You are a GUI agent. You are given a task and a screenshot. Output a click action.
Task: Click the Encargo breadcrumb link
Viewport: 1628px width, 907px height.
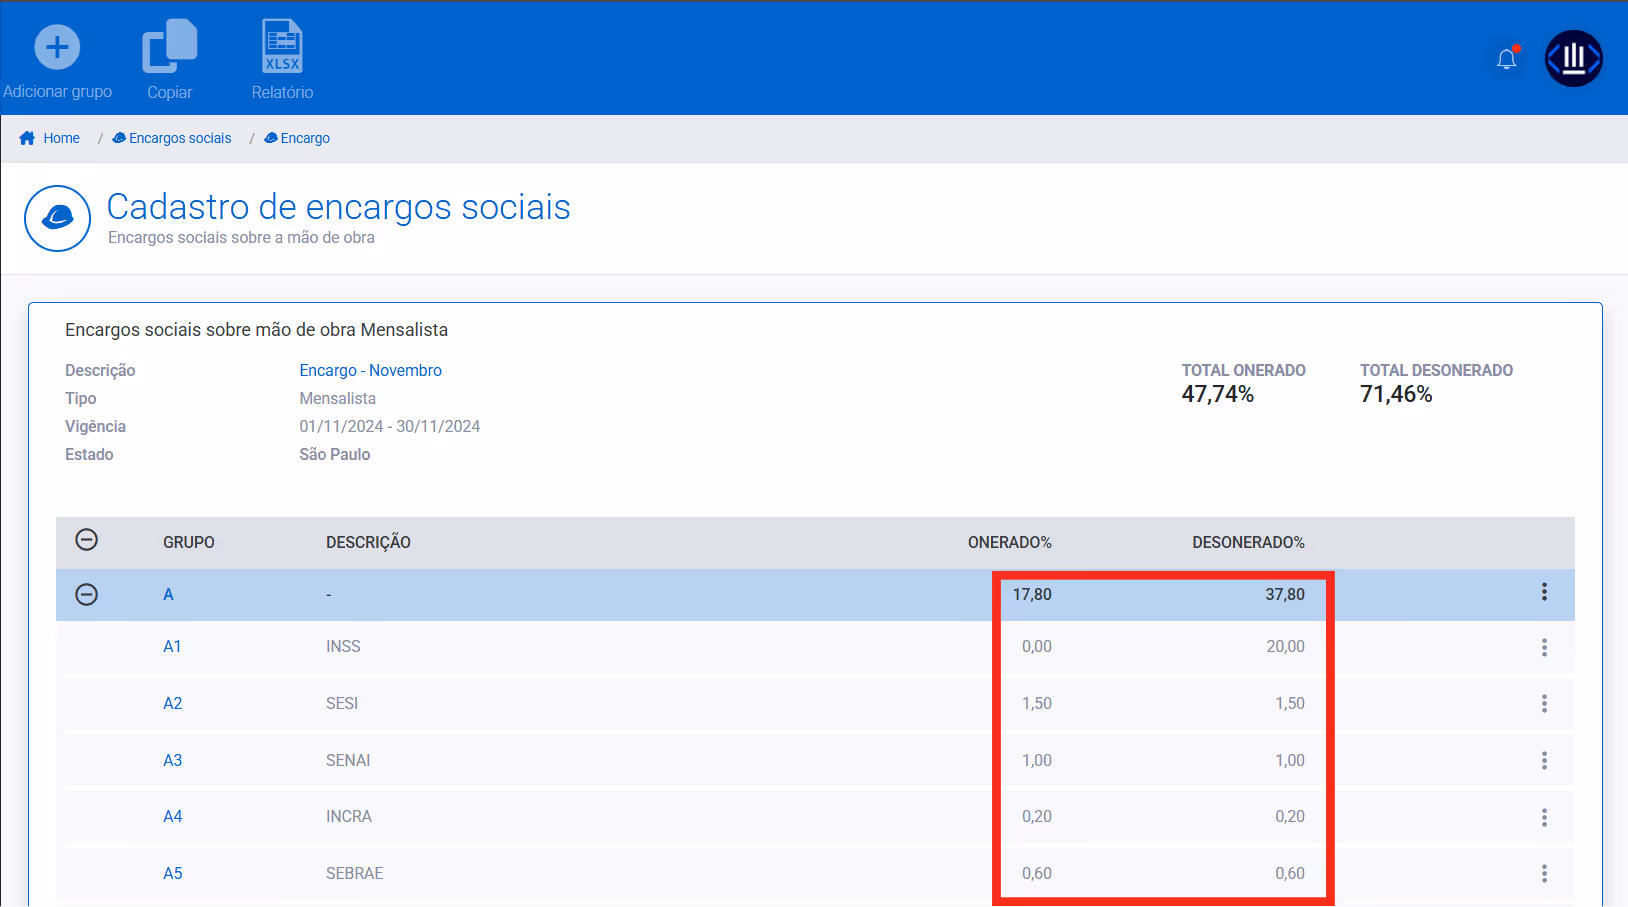point(305,138)
